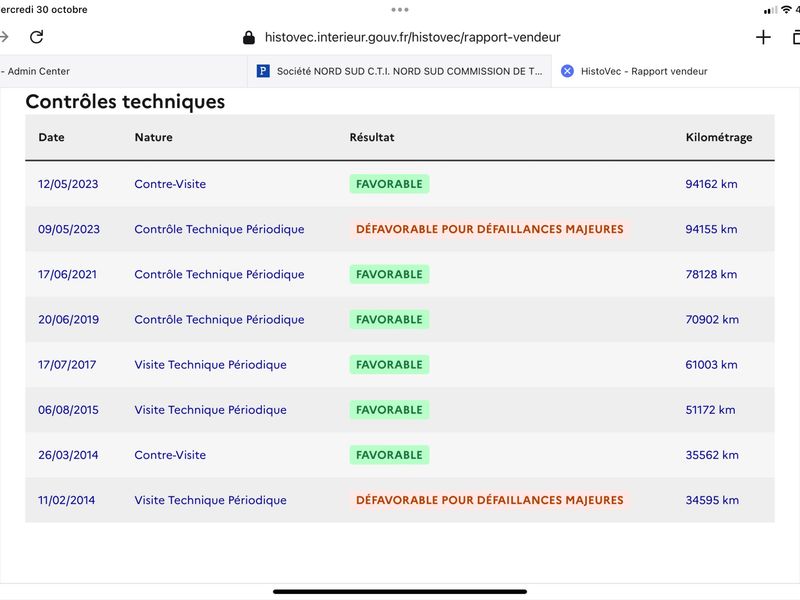Close the HistoVec tab with the X icon
Image resolution: width=800 pixels, height=600 pixels.
point(567,71)
